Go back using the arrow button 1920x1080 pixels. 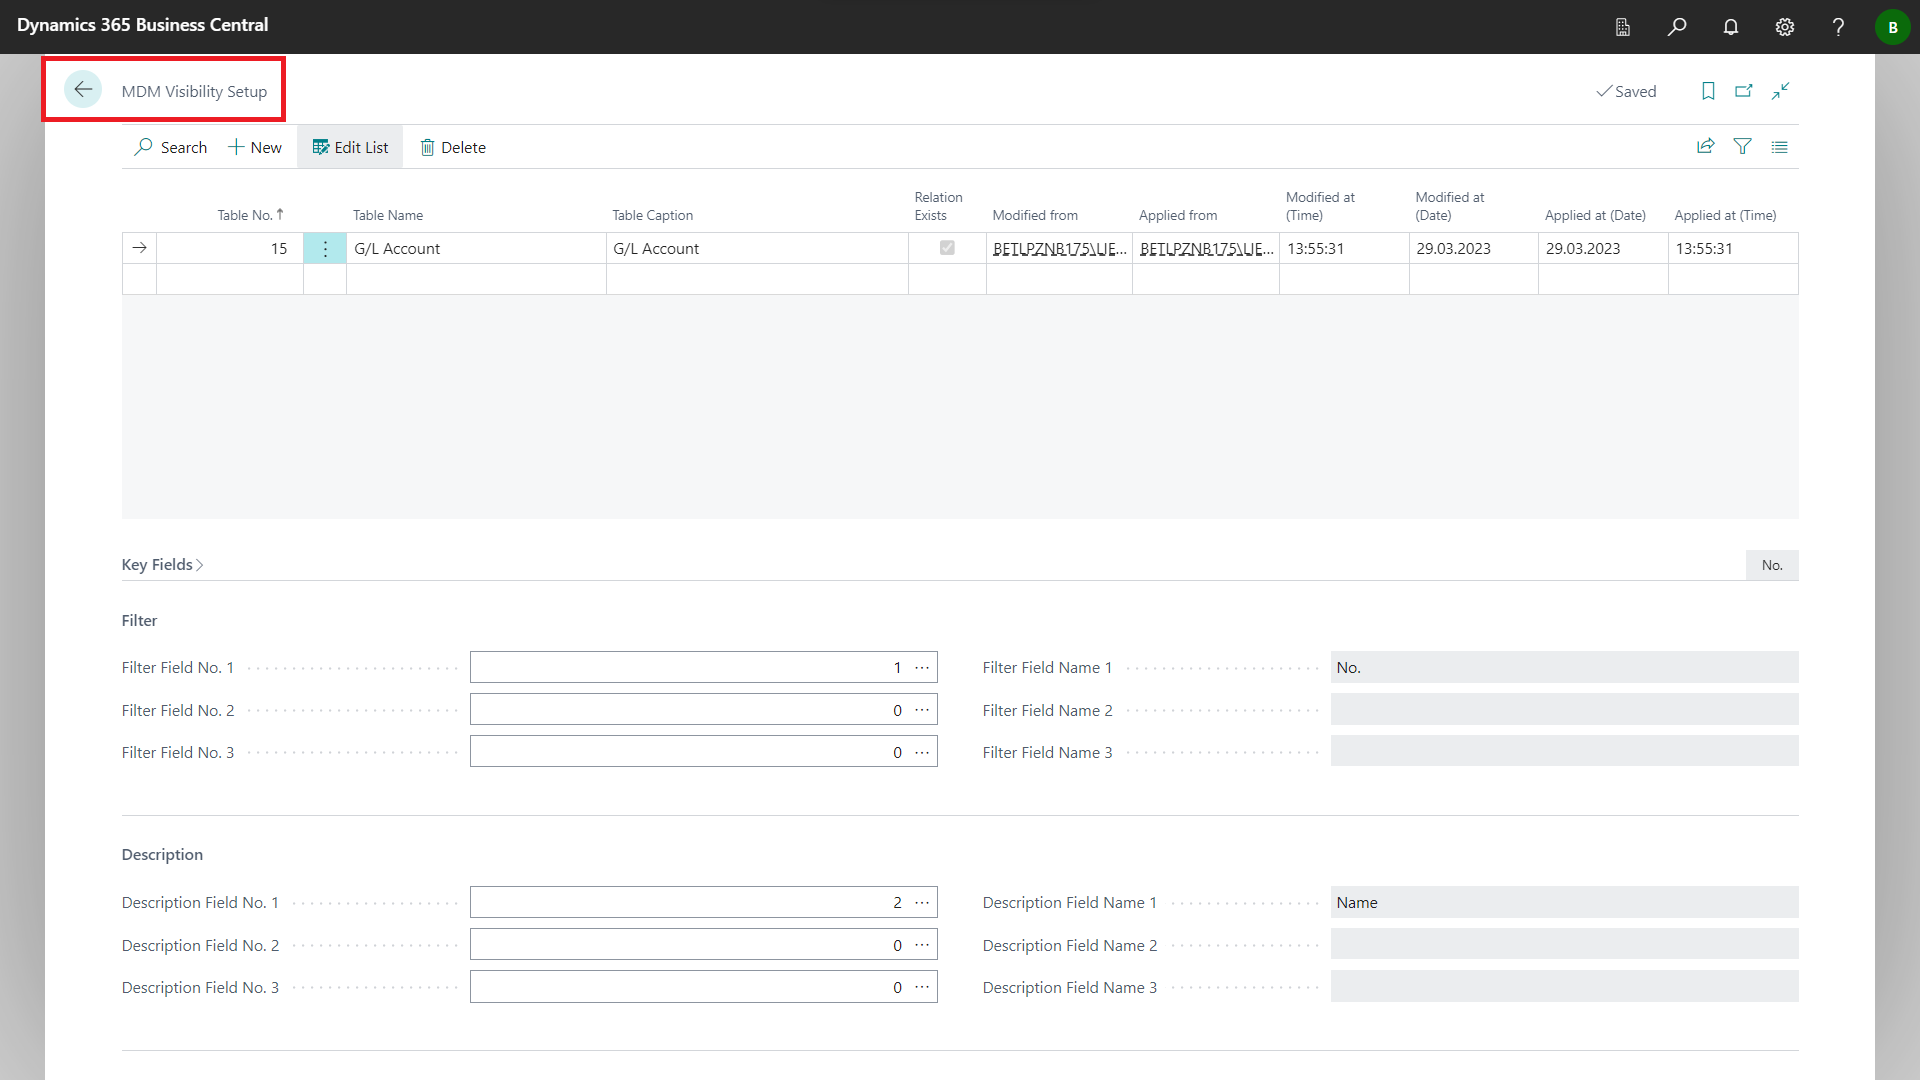(x=83, y=90)
